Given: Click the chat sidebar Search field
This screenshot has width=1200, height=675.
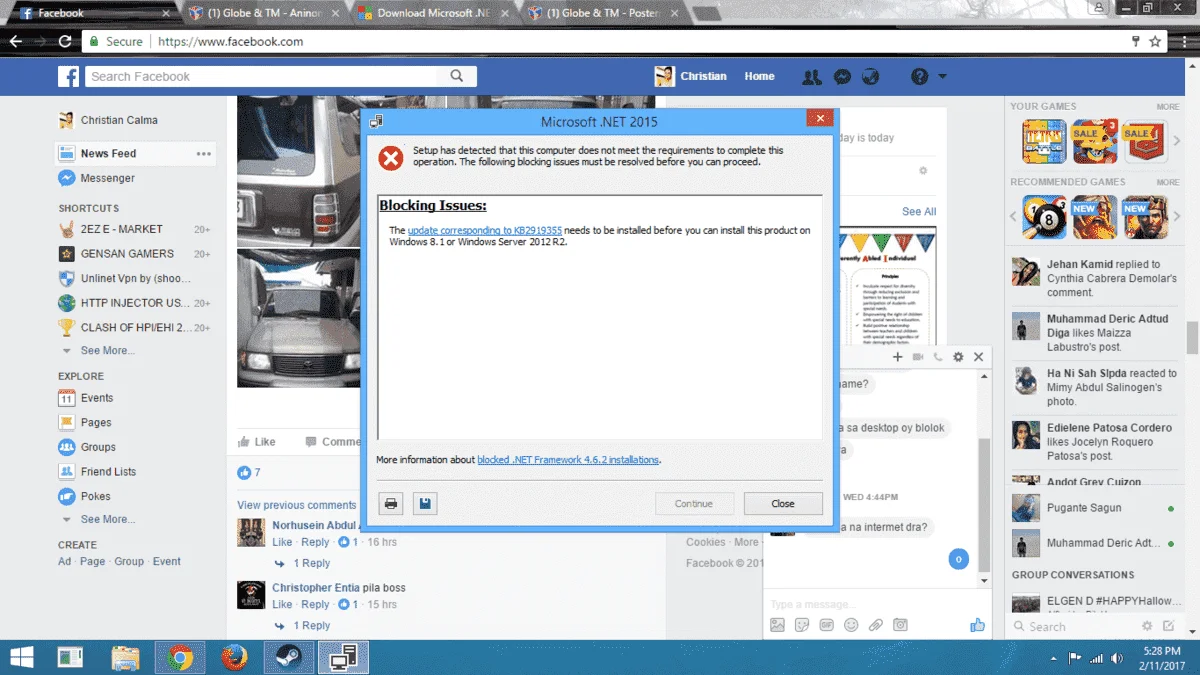Looking at the screenshot, I should [1075, 627].
